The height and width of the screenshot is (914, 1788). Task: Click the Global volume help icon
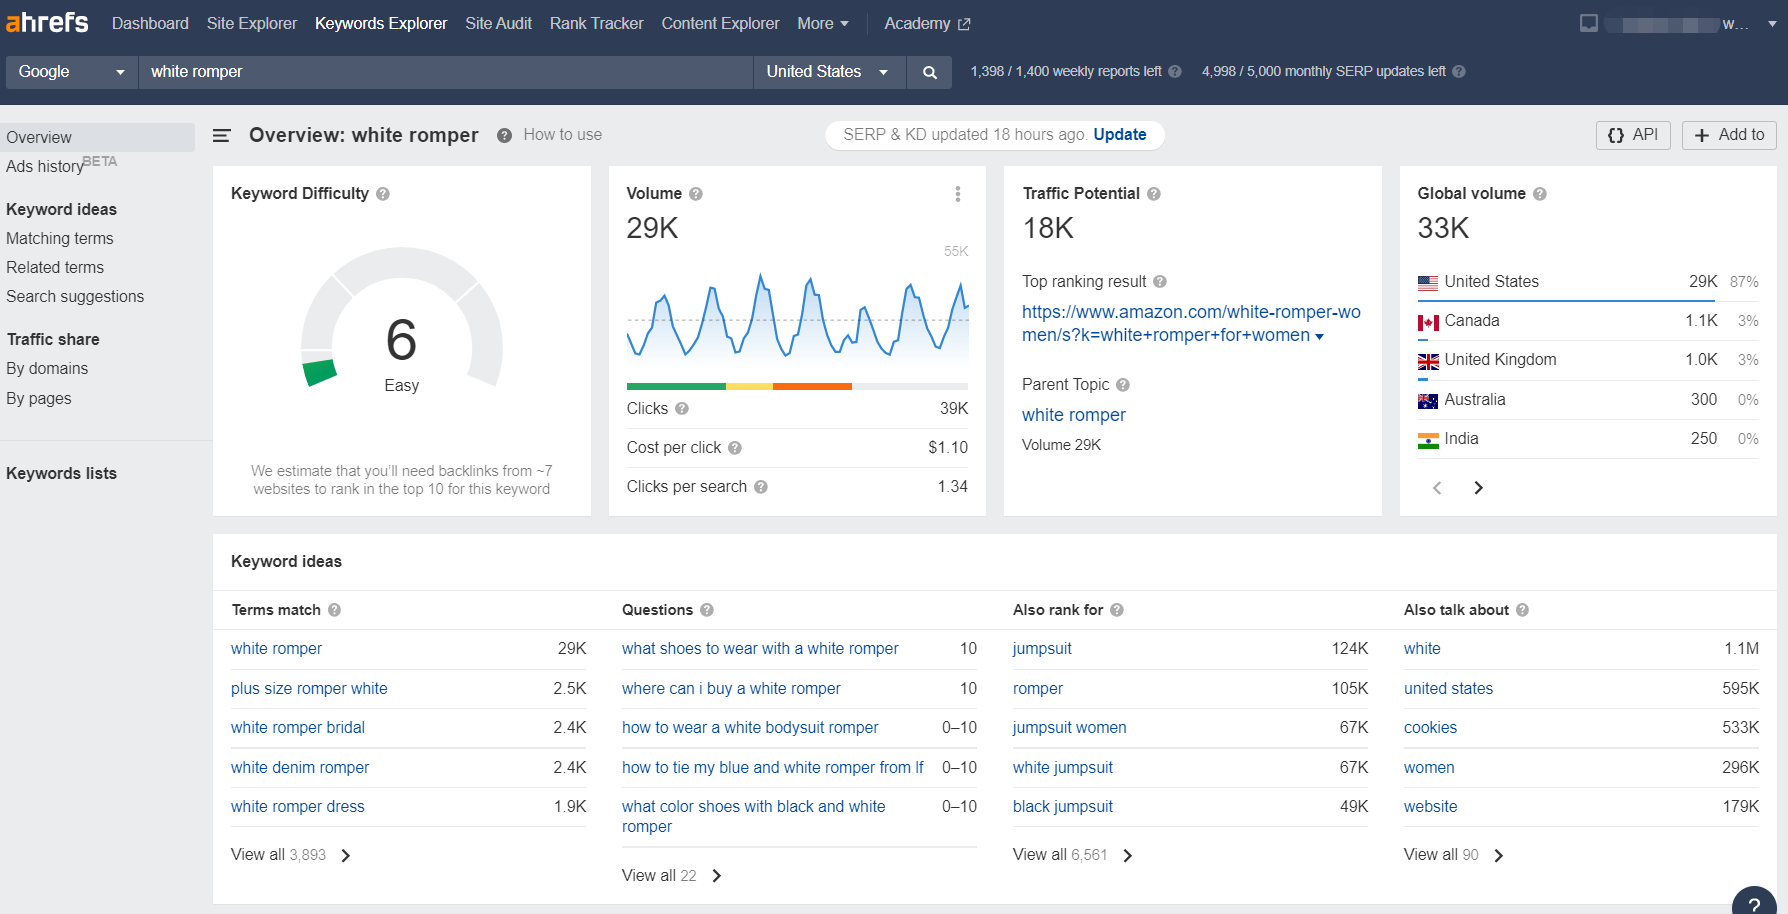pos(1539,194)
